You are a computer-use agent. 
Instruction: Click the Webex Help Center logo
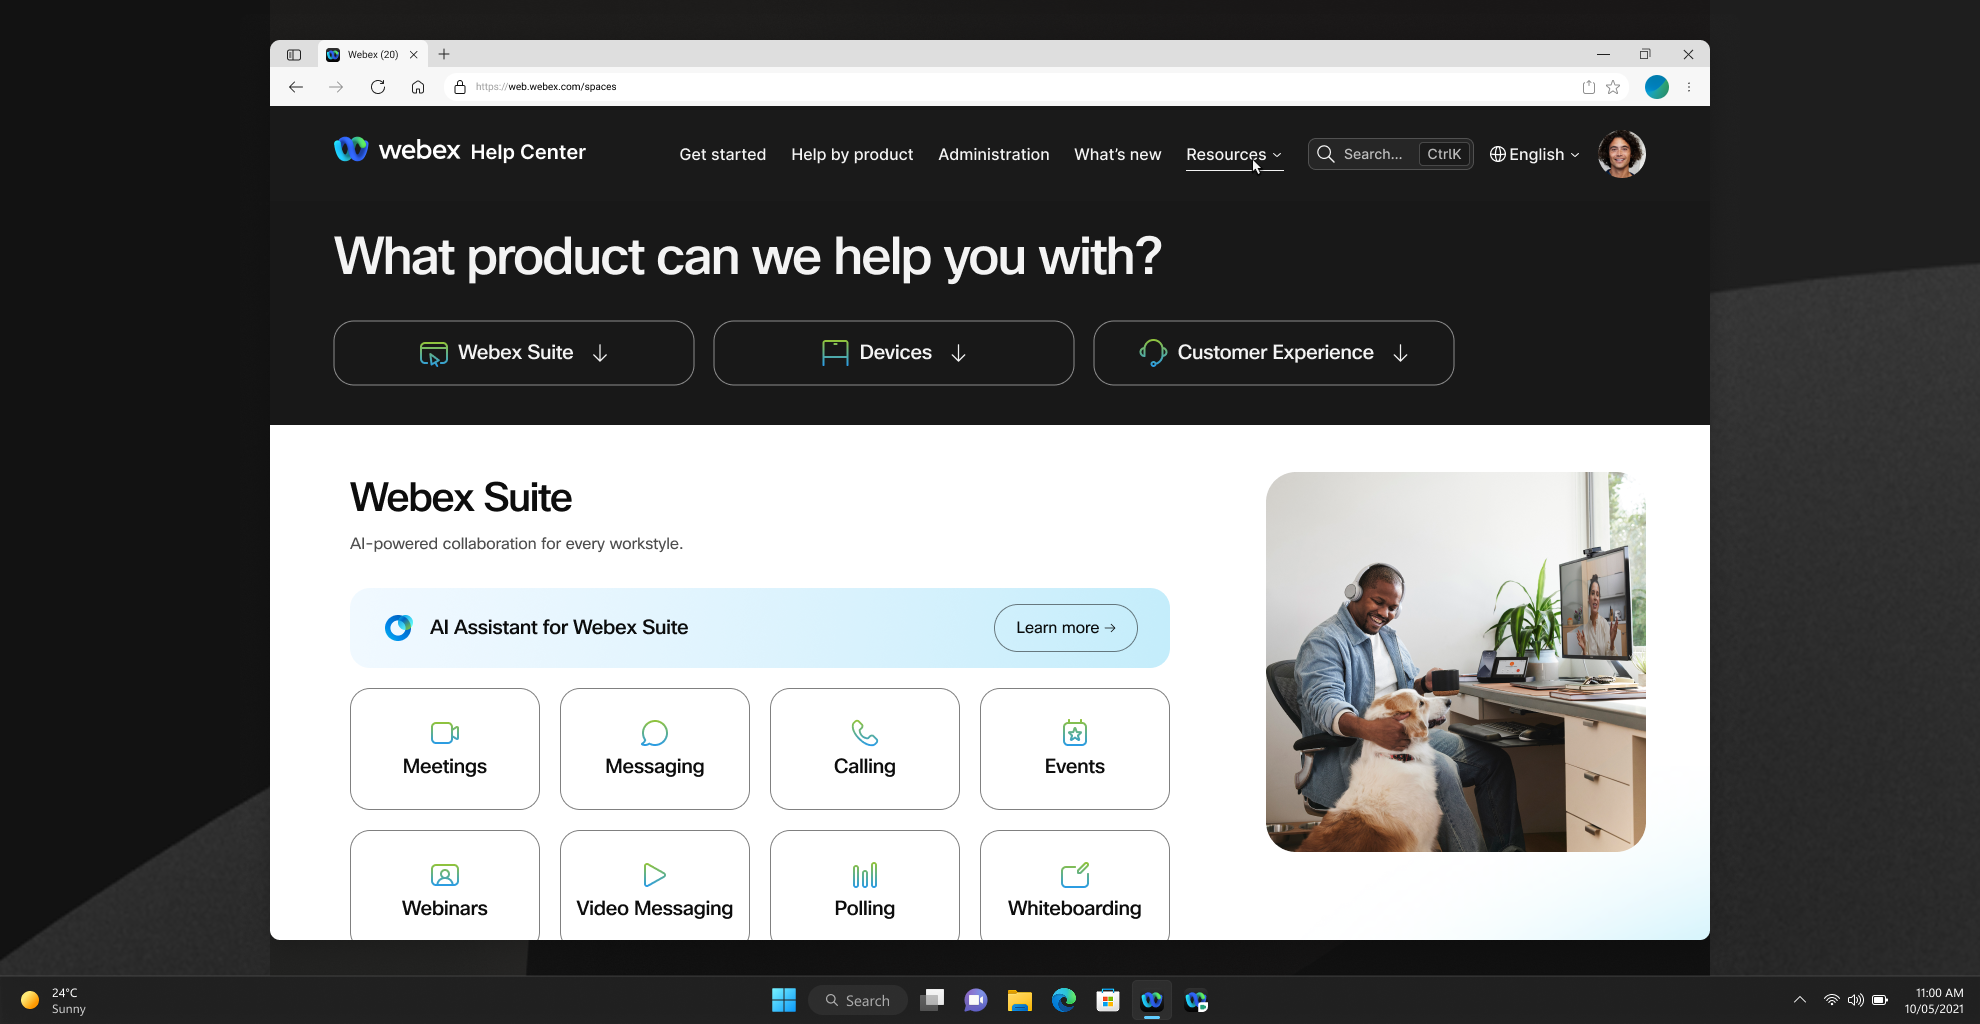coord(459,151)
